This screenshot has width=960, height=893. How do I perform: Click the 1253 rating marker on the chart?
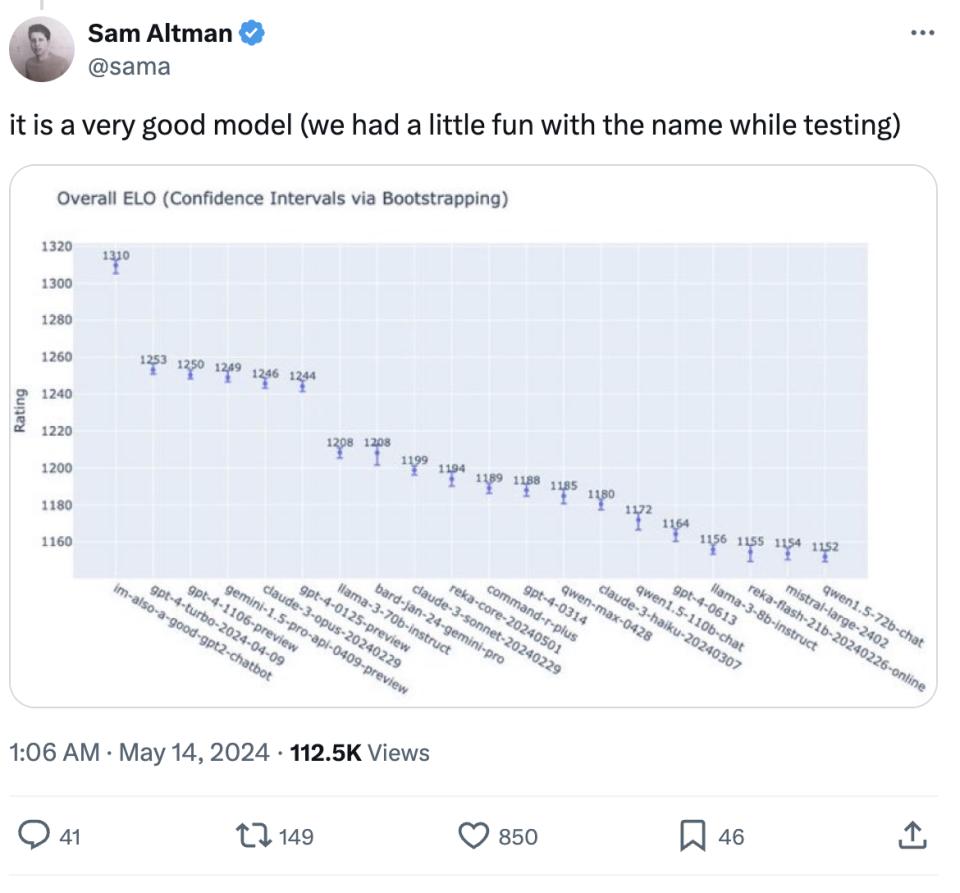click(153, 369)
